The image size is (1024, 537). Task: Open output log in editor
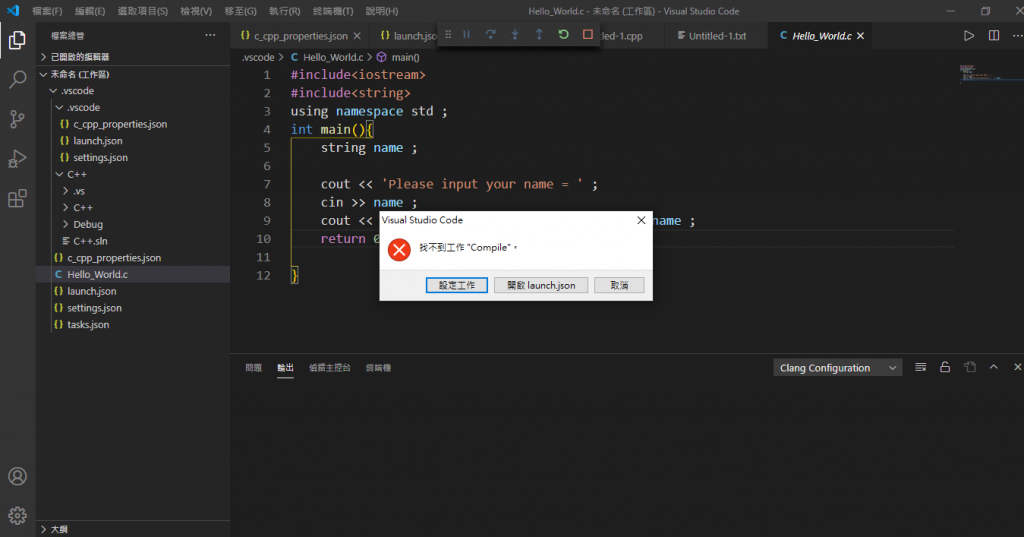point(970,367)
